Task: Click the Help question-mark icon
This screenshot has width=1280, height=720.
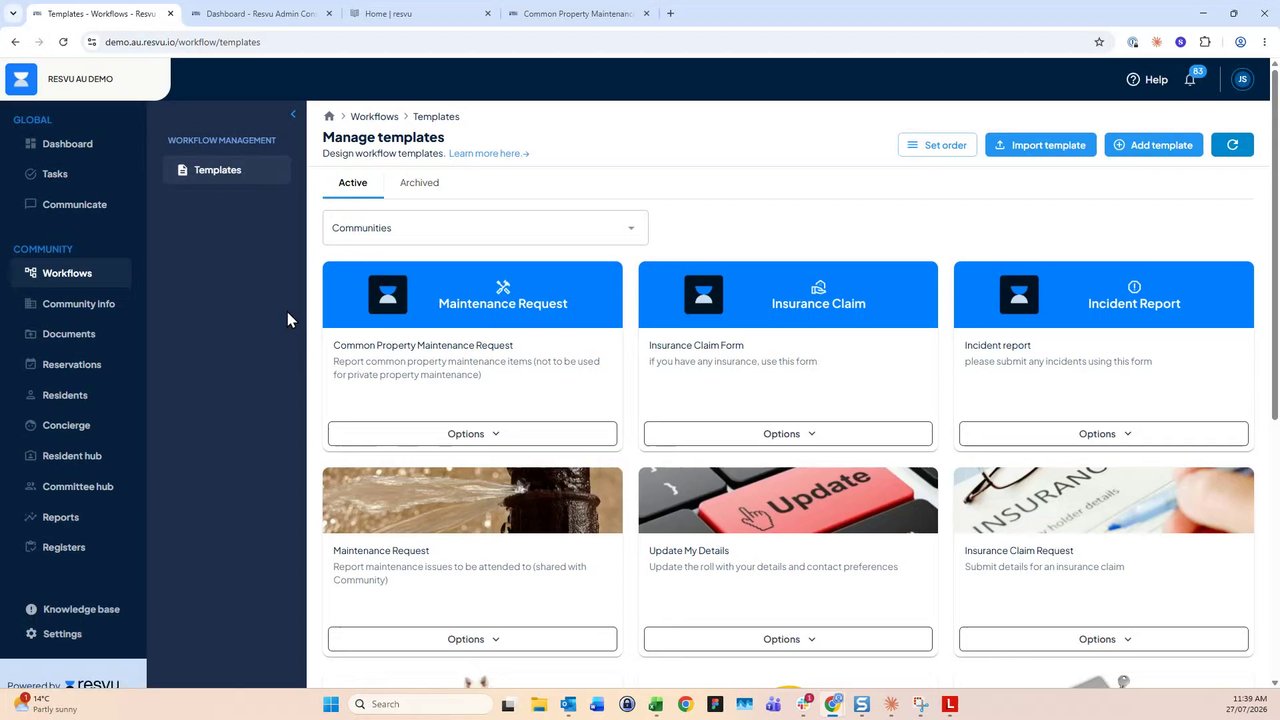Action: [x=1133, y=79]
